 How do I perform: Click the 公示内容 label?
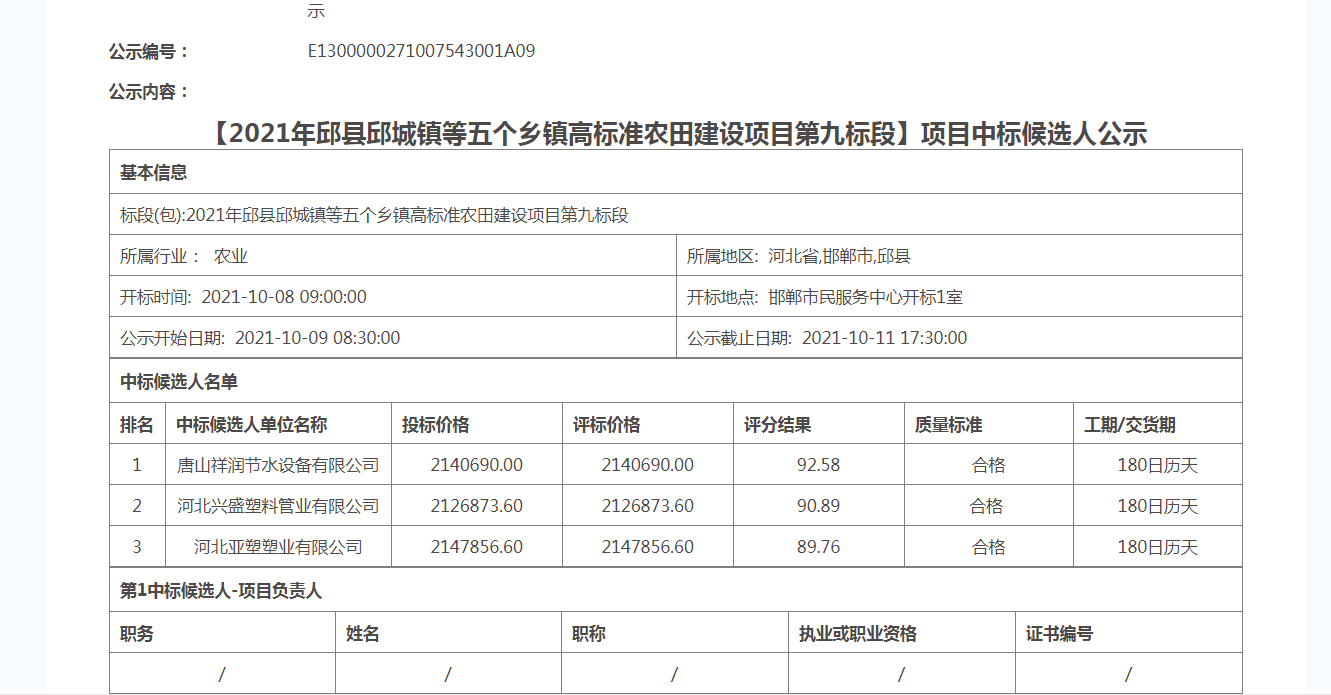coord(149,92)
